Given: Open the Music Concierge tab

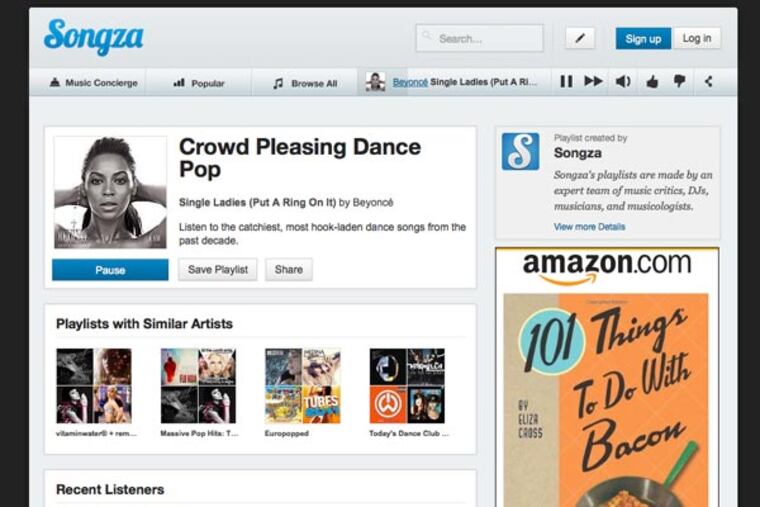Looking at the screenshot, I should click(x=94, y=83).
